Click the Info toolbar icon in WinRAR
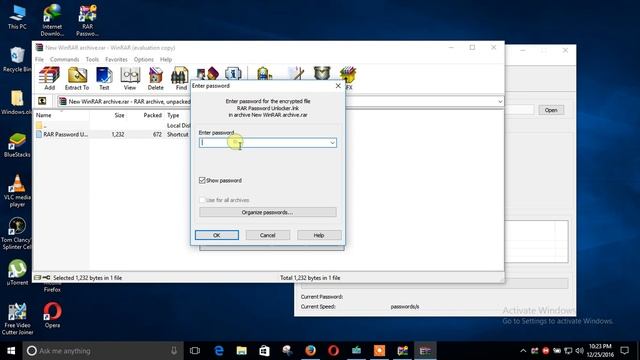The height and width of the screenshot is (360, 640). [x=233, y=73]
